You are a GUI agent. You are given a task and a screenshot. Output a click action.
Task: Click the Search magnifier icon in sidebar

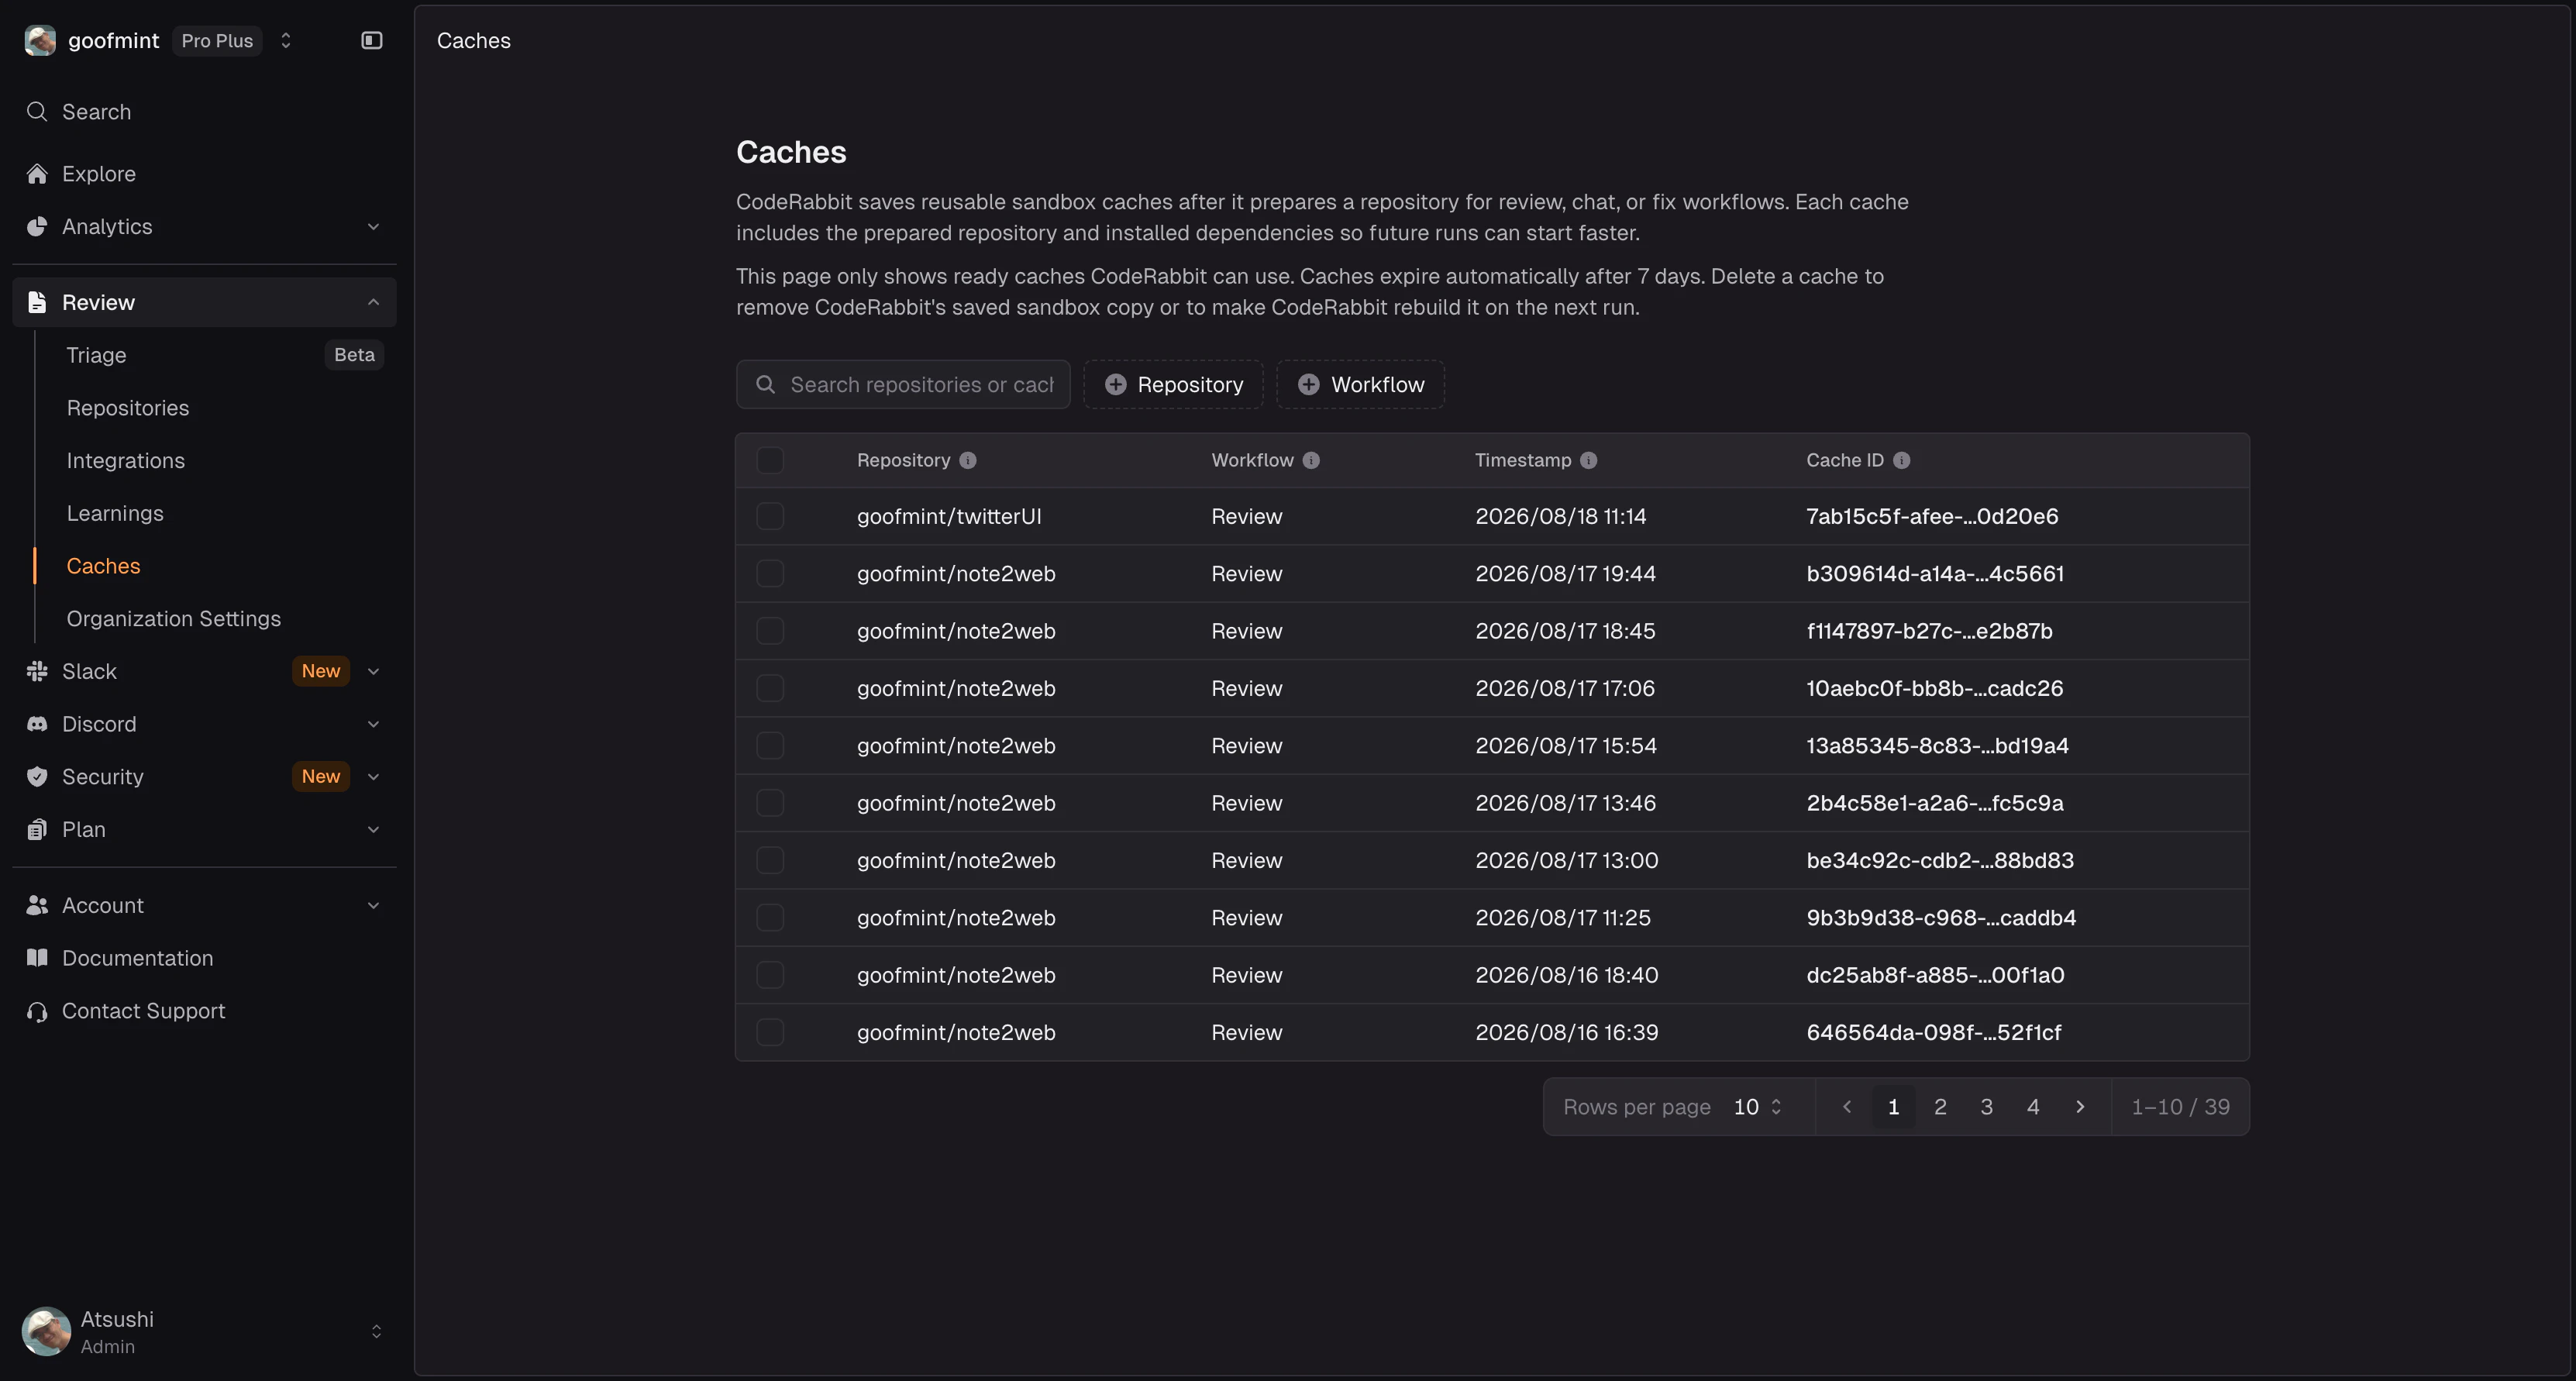click(37, 112)
